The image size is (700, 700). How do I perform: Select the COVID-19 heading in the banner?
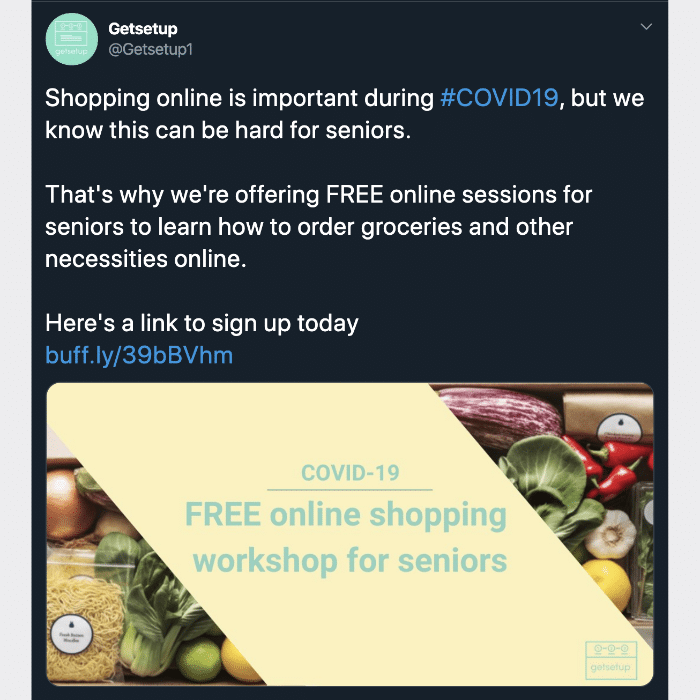350,473
